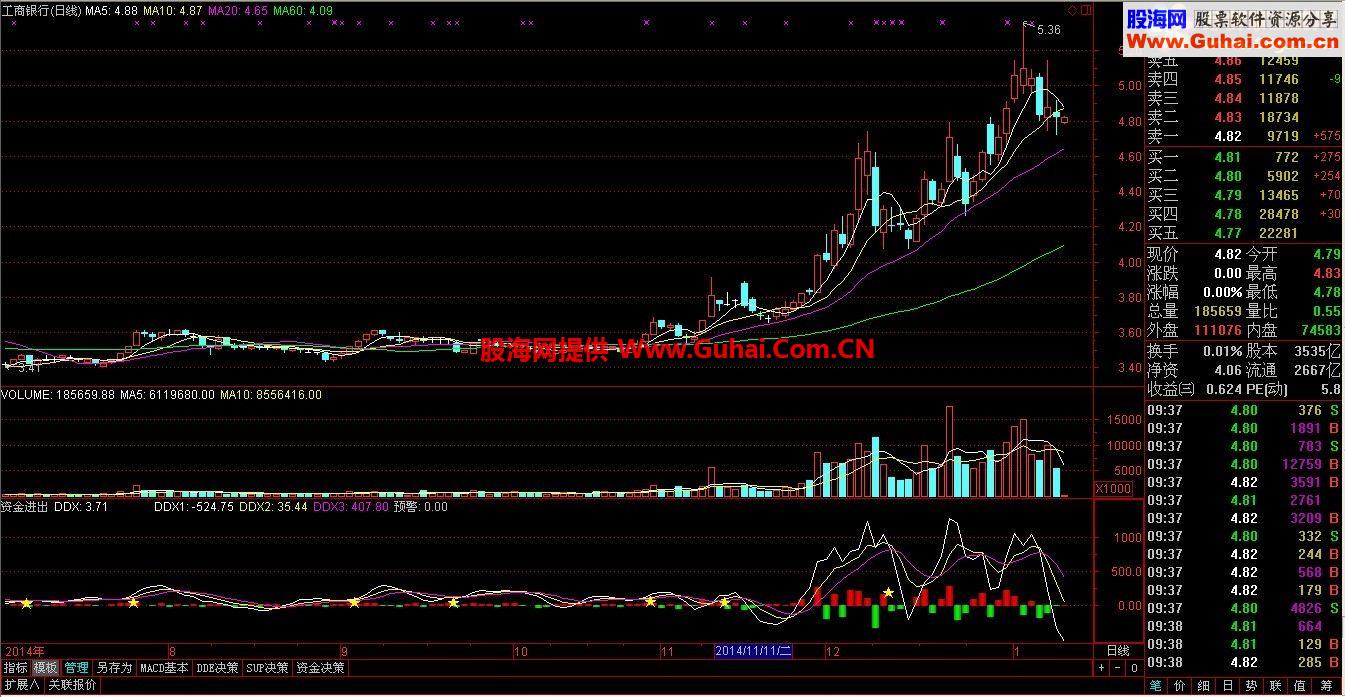Select the 09:38 tick row with volume 285

point(1244,662)
